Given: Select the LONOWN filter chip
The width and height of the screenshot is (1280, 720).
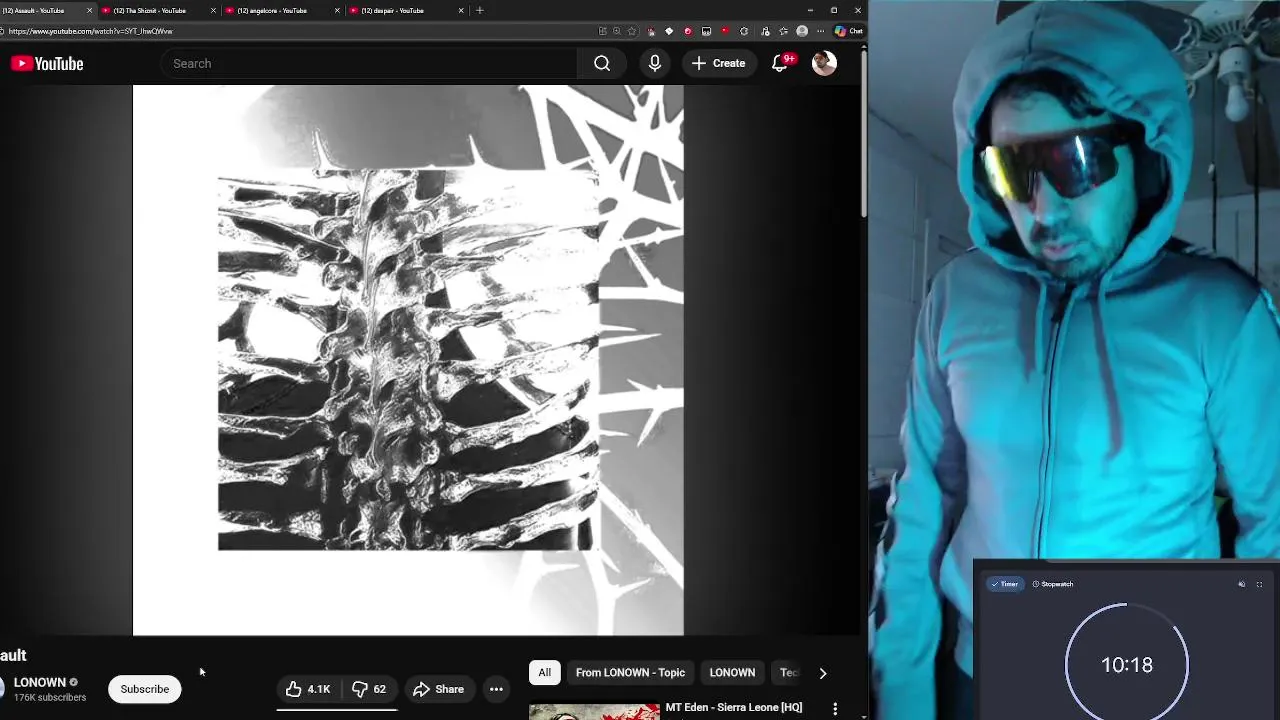Looking at the screenshot, I should pyautogui.click(x=732, y=673).
